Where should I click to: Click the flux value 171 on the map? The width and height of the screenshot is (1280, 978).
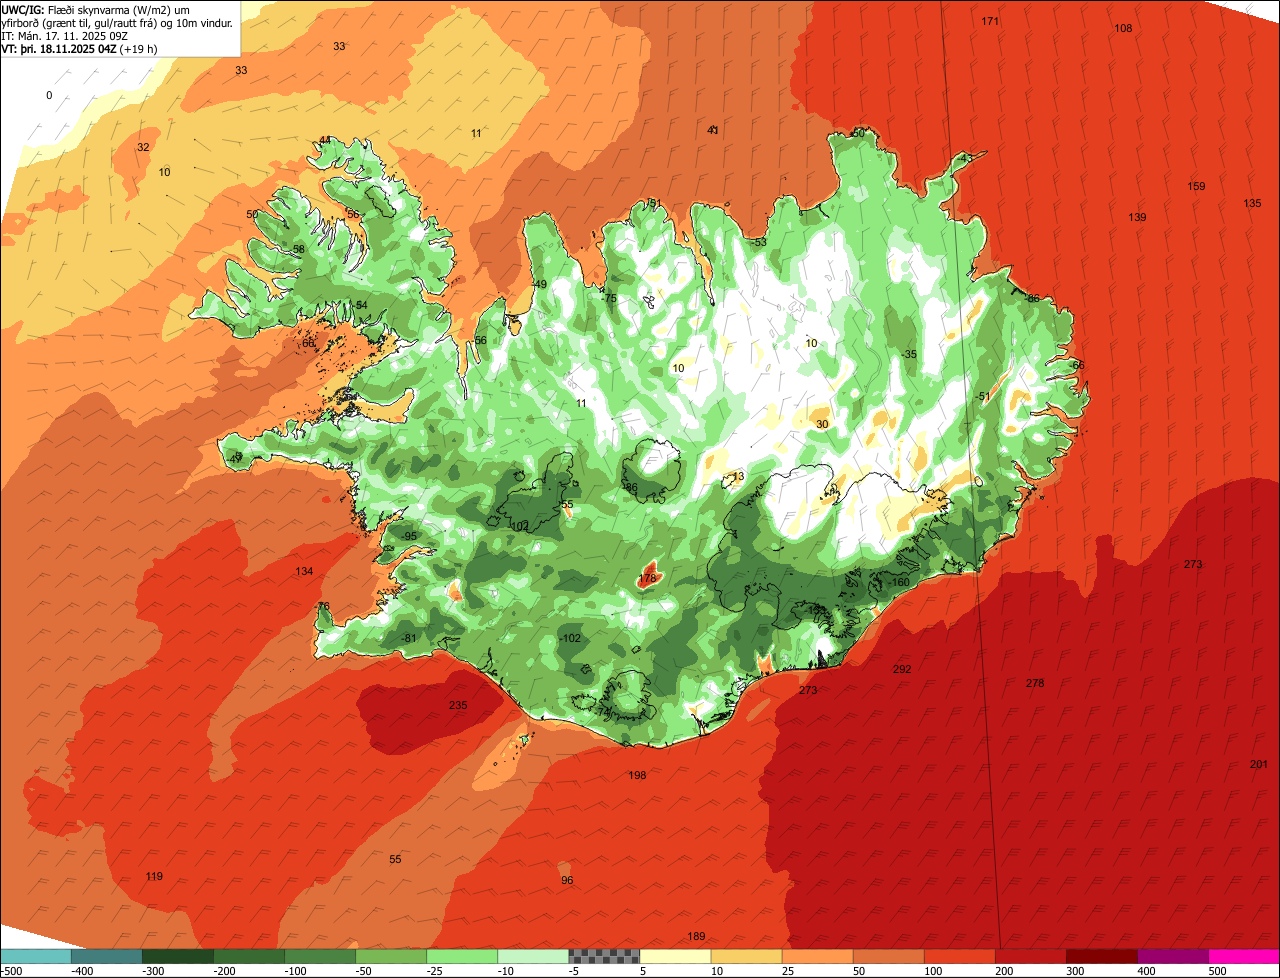[990, 21]
